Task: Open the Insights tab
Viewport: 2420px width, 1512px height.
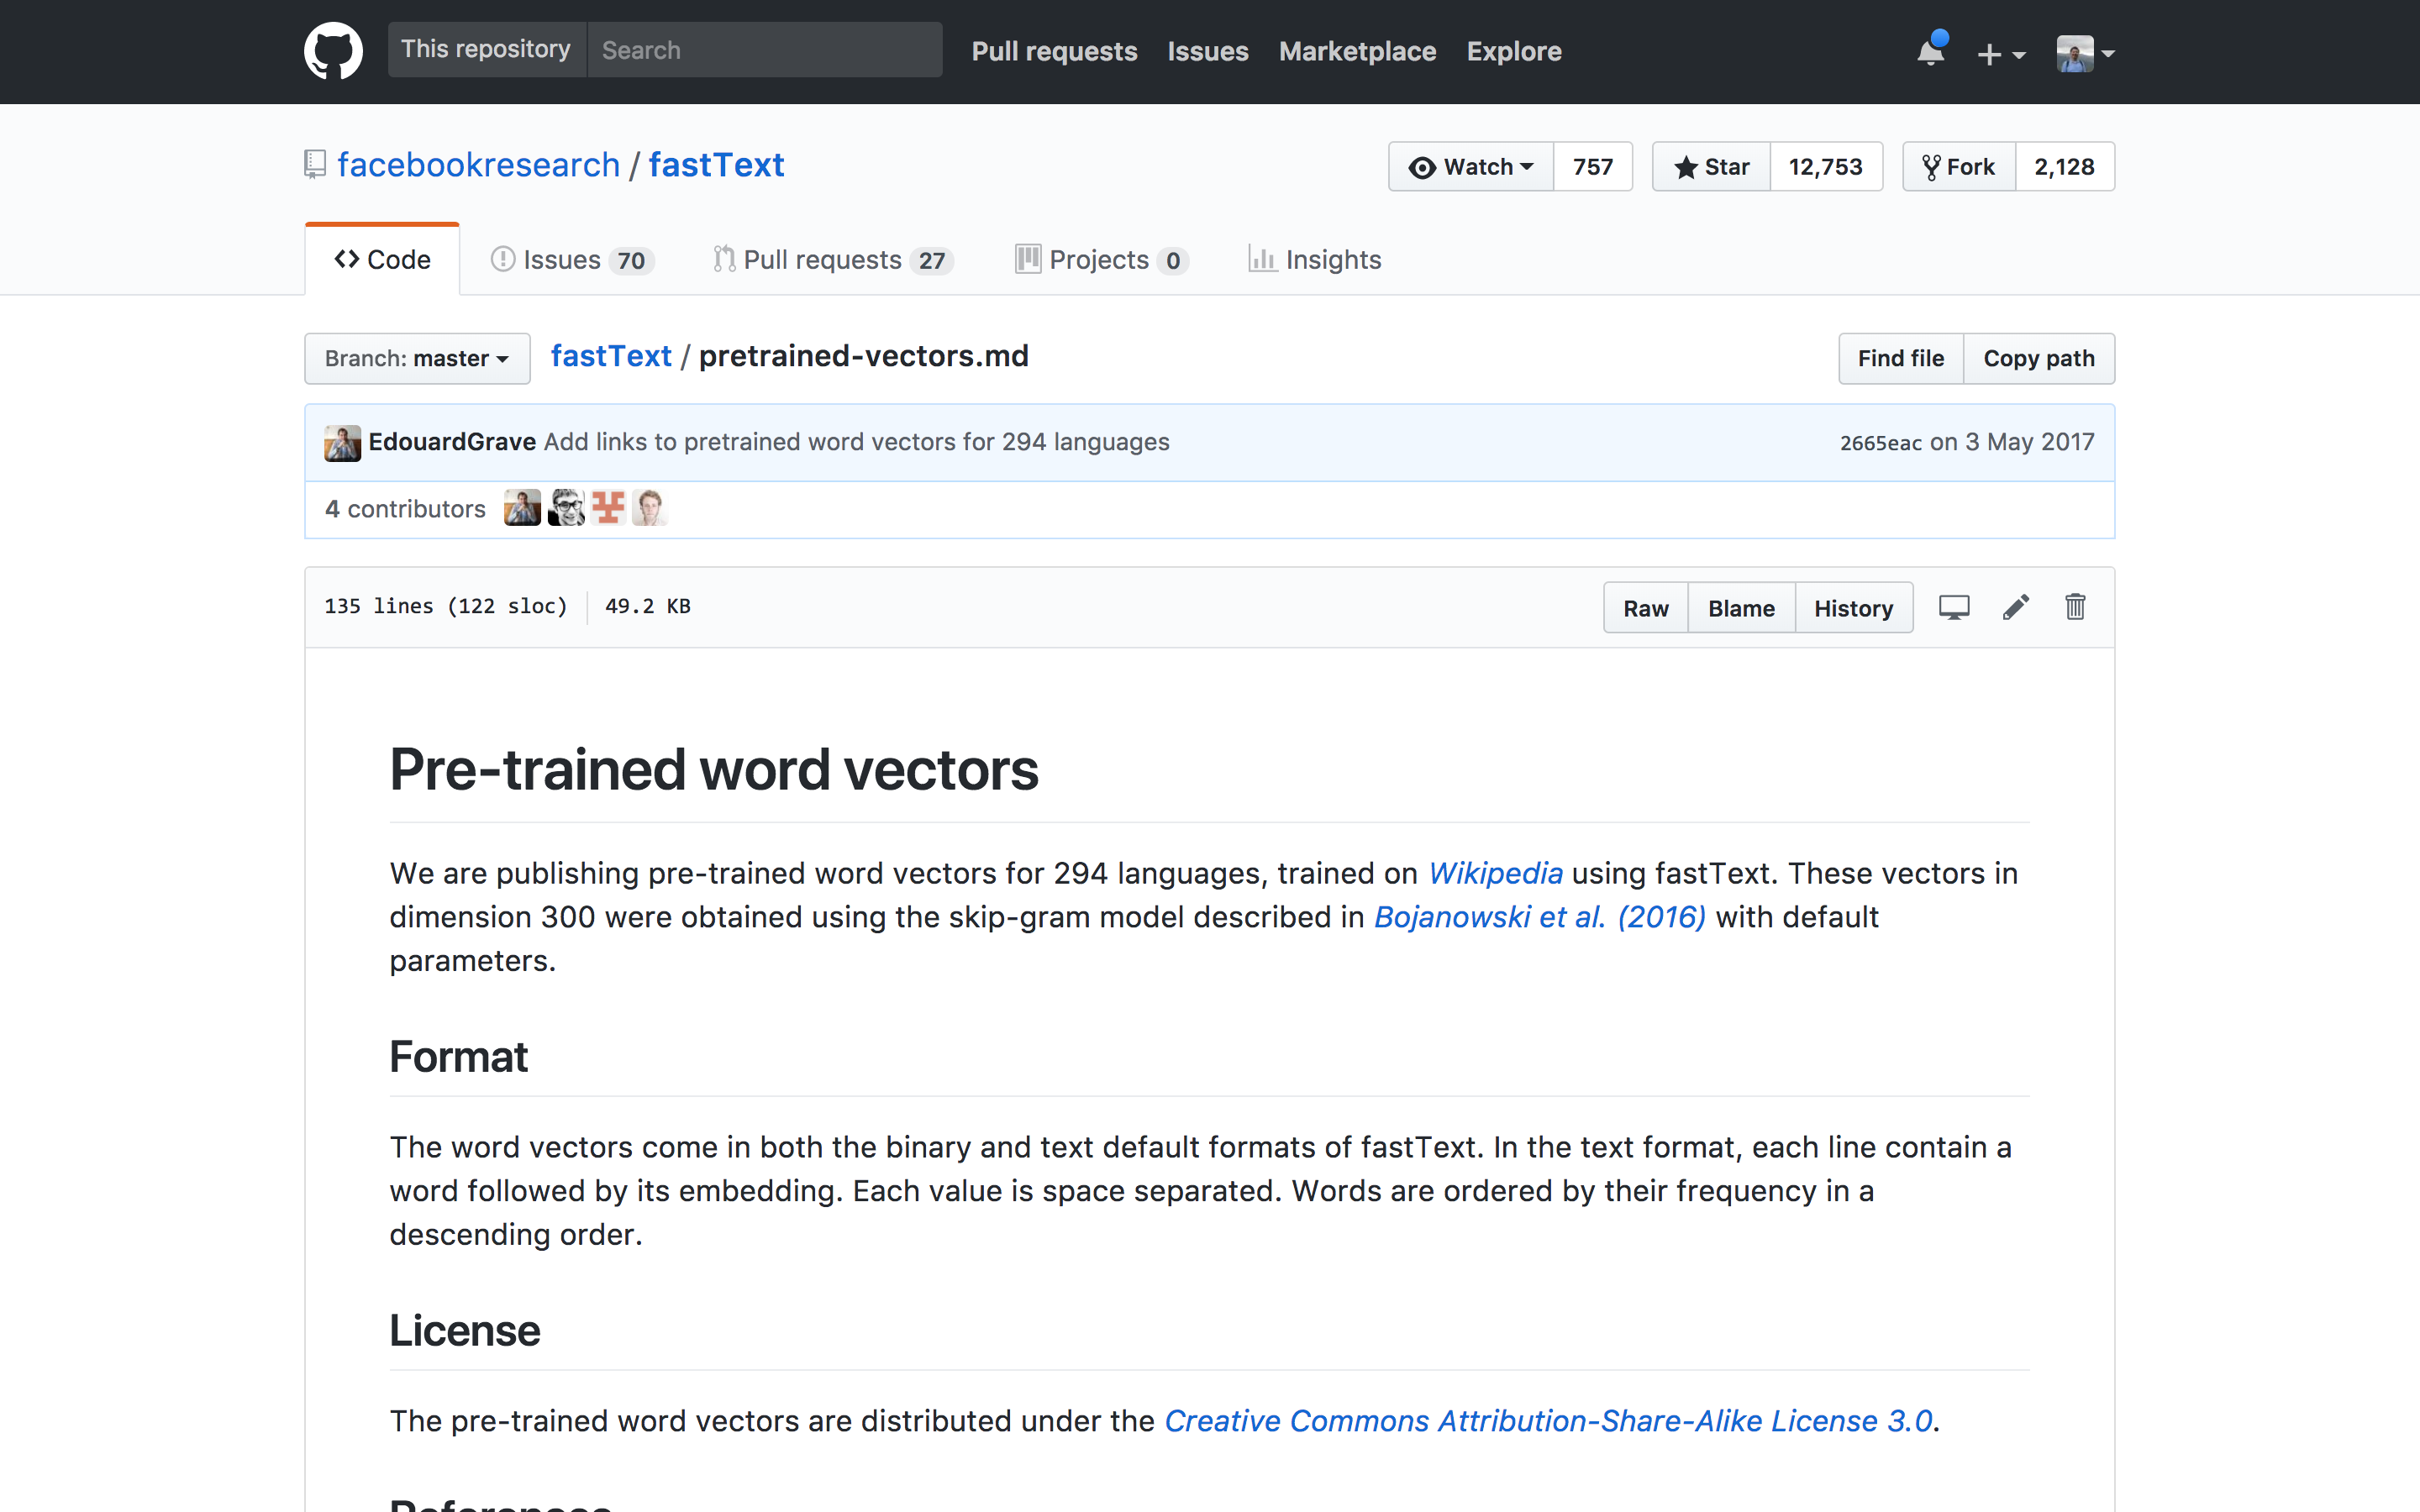Action: 1314,260
